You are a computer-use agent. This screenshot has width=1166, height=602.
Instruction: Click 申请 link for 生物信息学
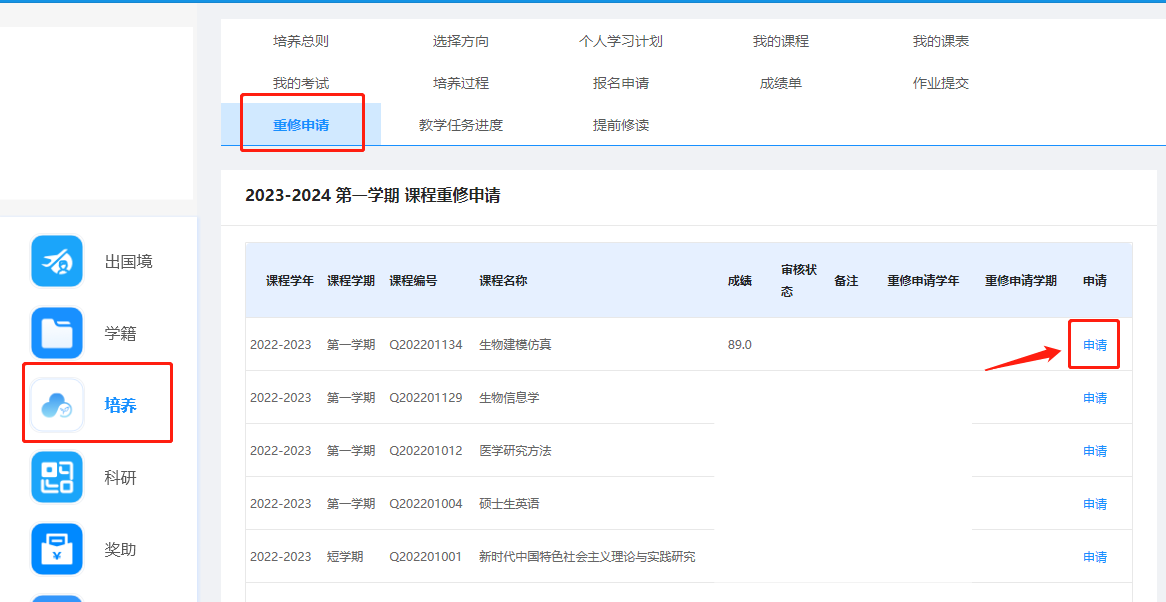coord(1095,398)
